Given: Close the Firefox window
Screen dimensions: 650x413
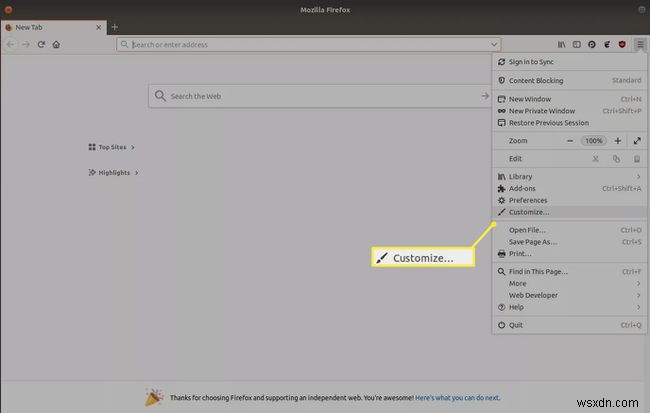Looking at the screenshot, I should coord(8,10).
